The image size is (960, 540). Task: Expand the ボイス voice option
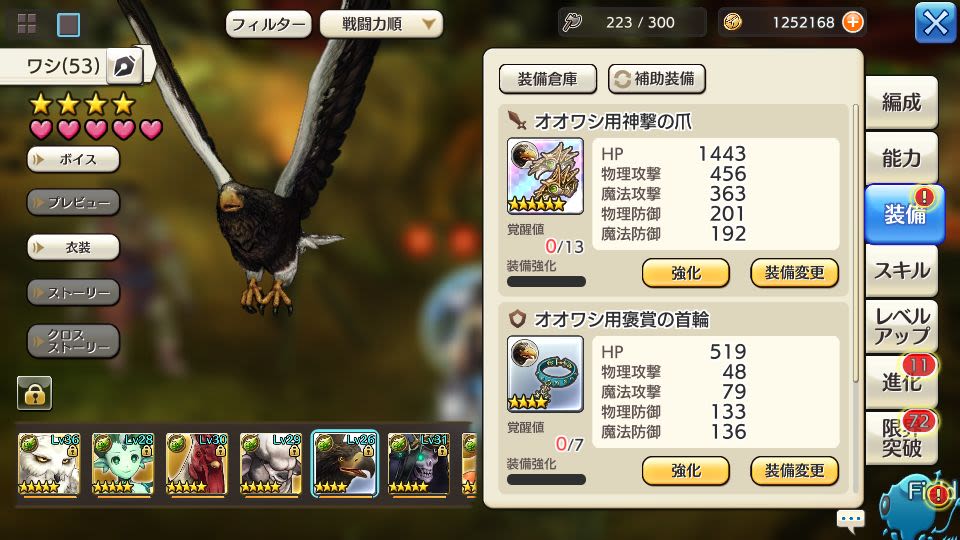(x=73, y=160)
